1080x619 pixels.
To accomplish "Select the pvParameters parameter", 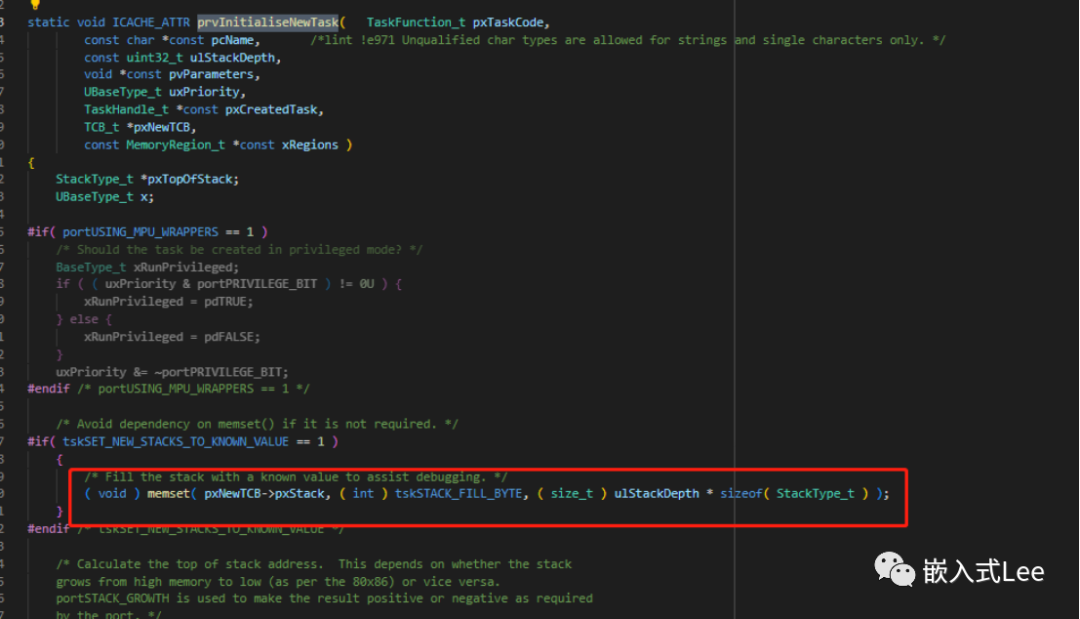I will pos(211,74).
